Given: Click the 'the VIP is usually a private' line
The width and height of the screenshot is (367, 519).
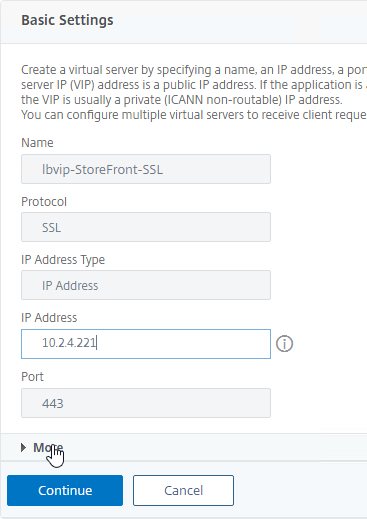Looking at the screenshot, I should pos(182,100).
